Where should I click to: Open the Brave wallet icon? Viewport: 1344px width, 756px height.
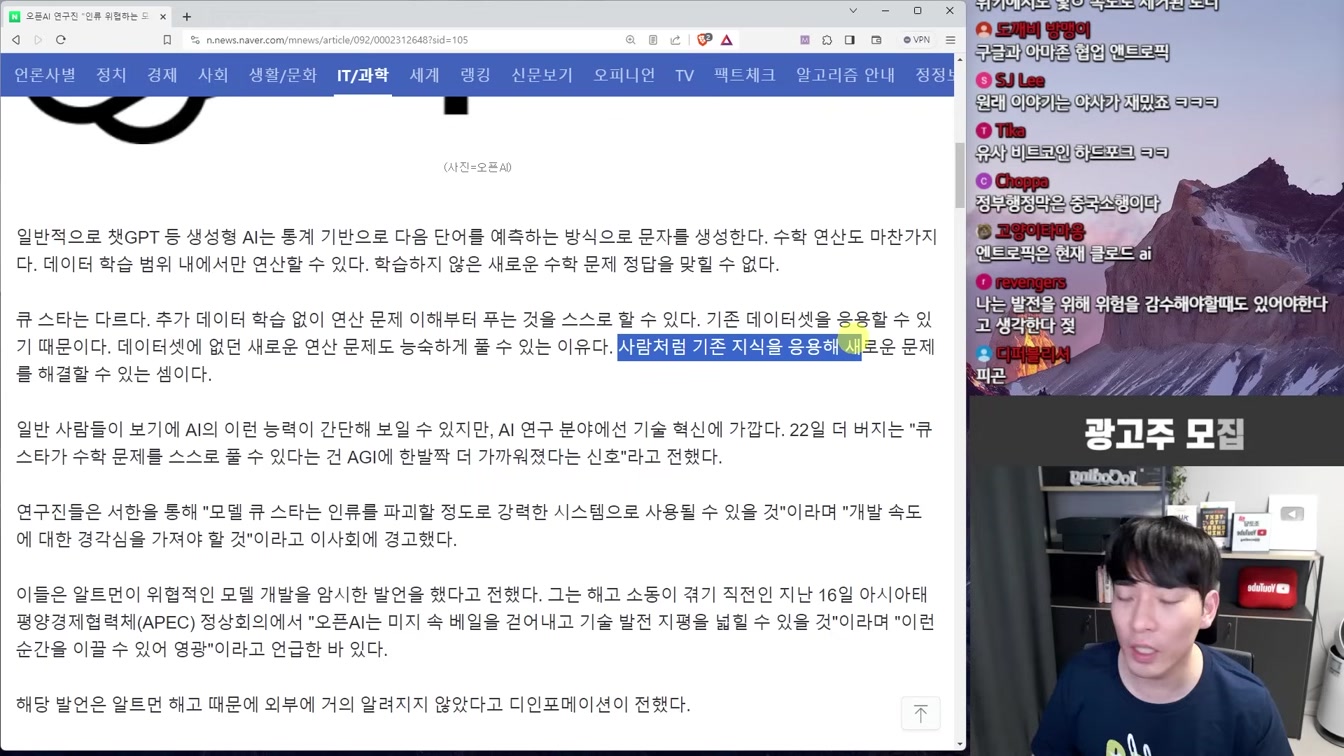[x=876, y=40]
